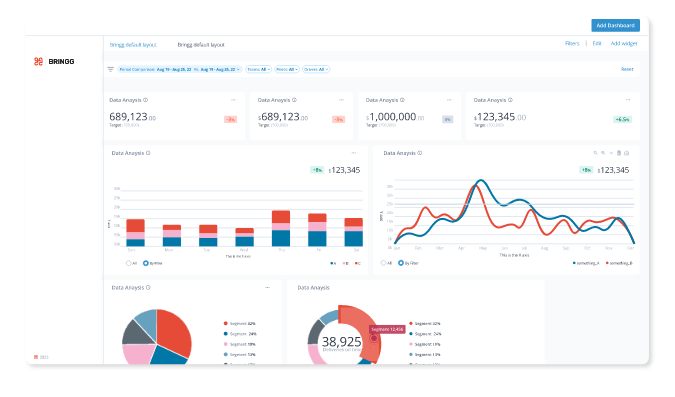Open more menu on $689,123 card
Viewport: 675px width, 397px height.
[x=341, y=100]
